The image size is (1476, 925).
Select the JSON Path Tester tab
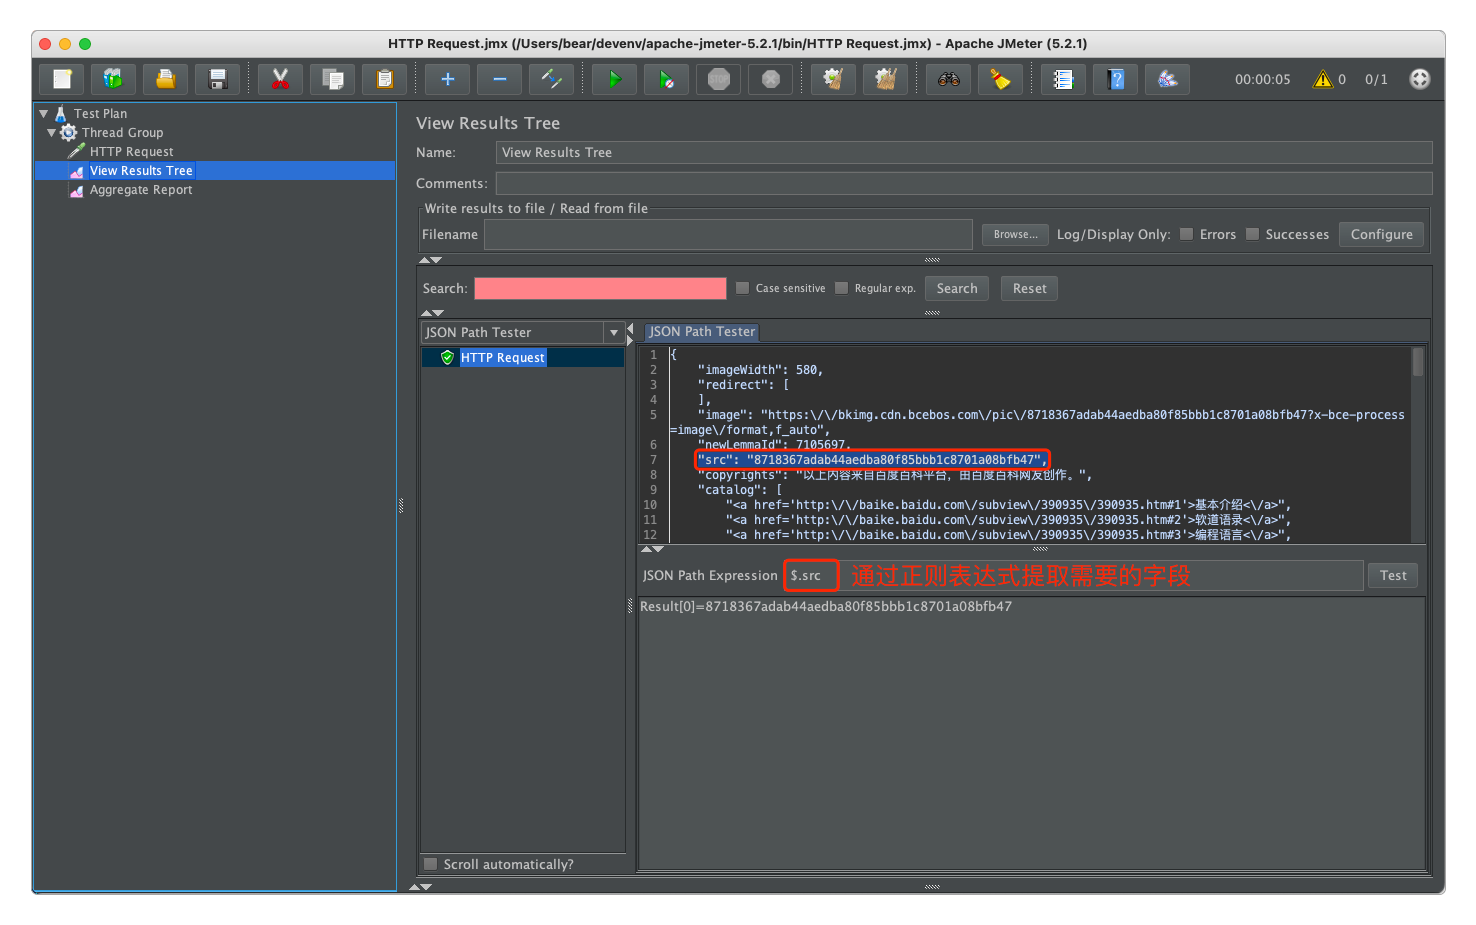702,332
